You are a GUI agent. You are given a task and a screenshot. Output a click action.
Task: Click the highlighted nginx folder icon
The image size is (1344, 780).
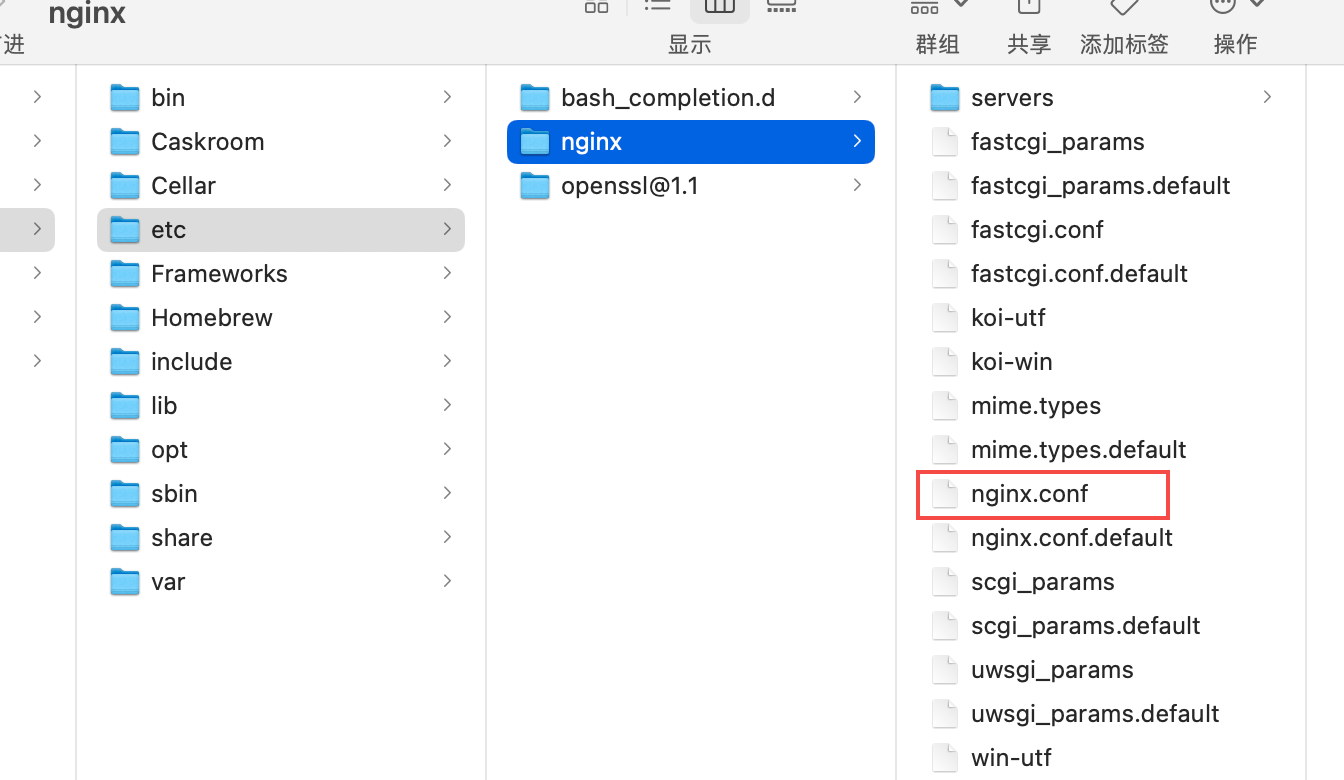pos(535,141)
